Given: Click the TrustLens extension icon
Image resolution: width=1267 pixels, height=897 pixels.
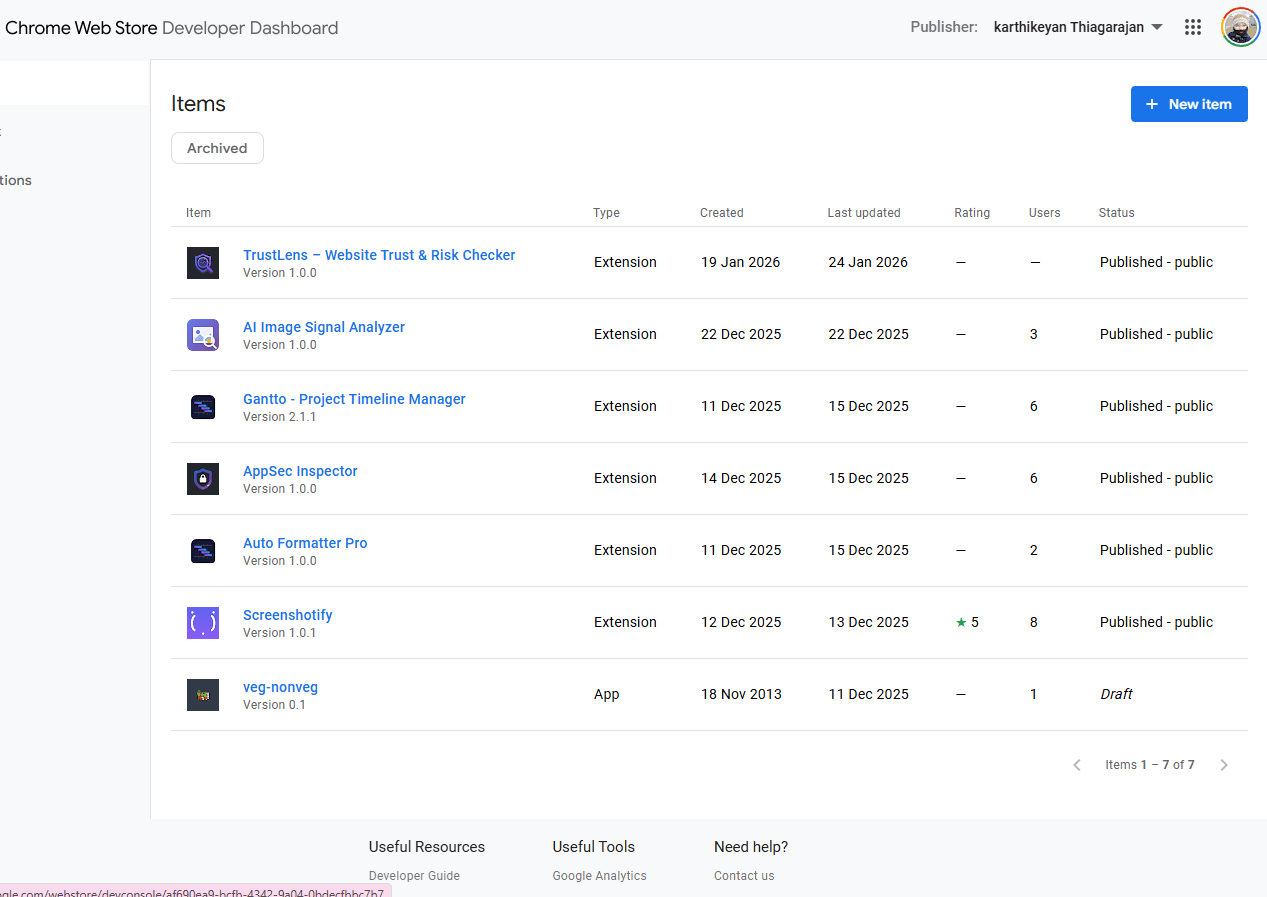Looking at the screenshot, I should pyautogui.click(x=203, y=262).
